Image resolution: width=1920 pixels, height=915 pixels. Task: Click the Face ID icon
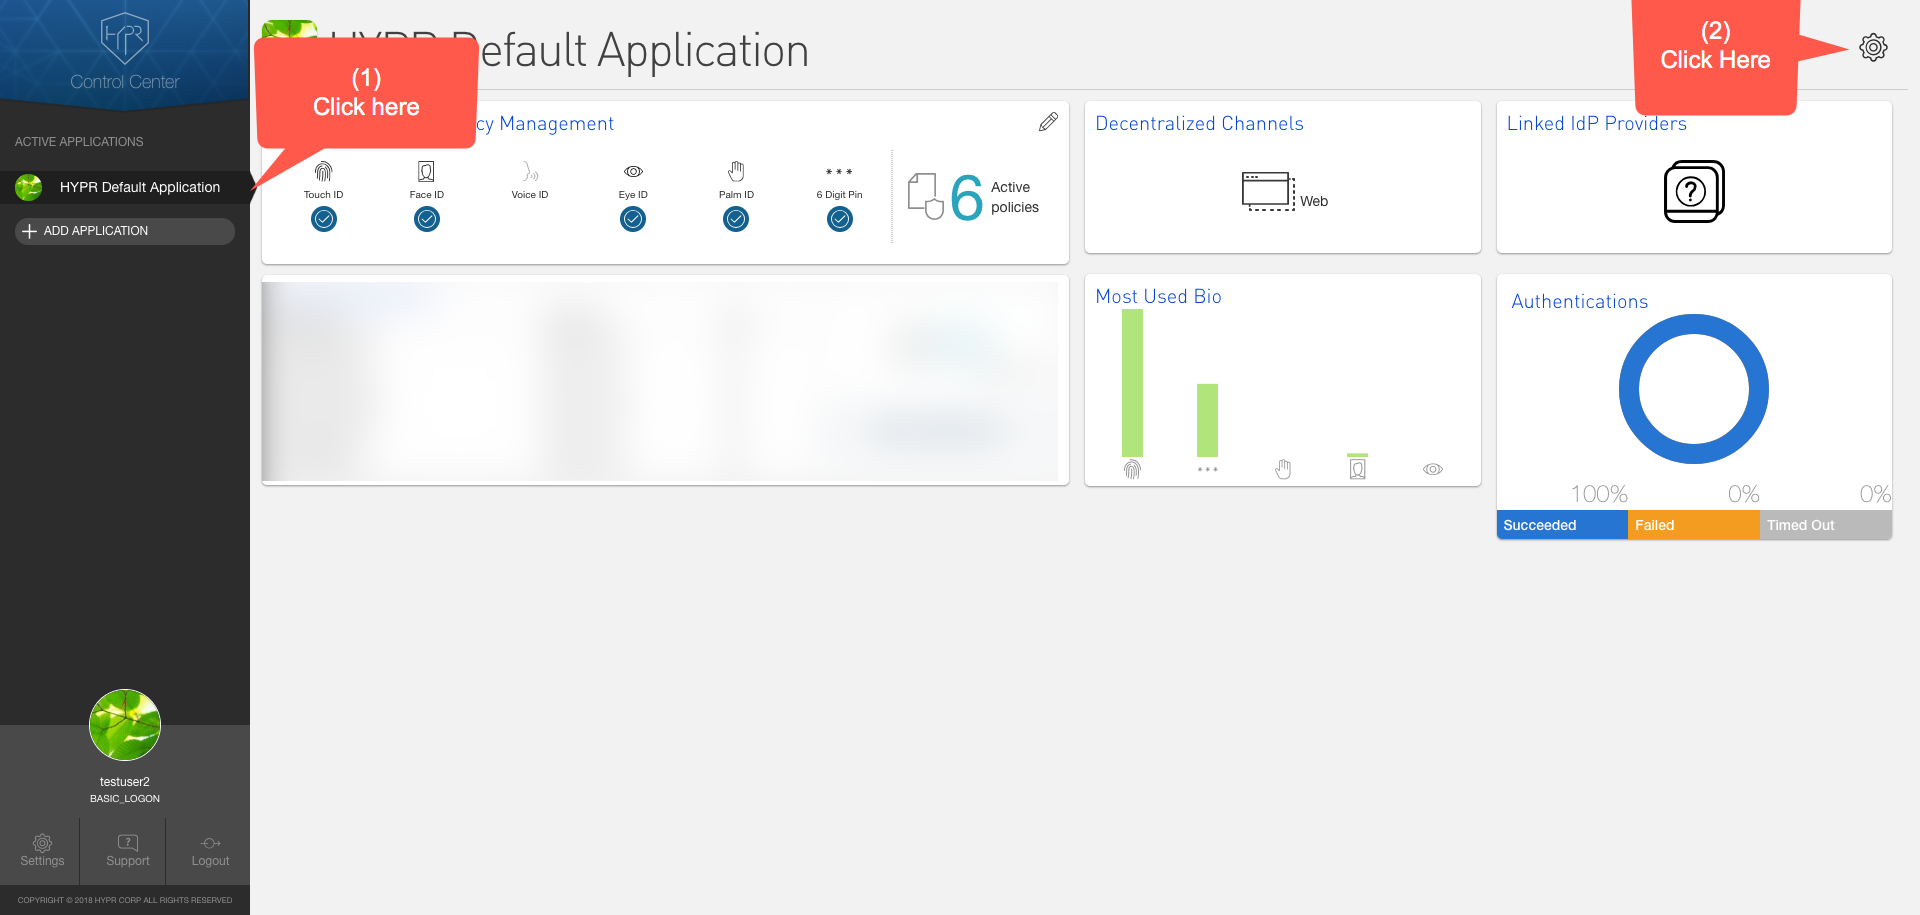(x=426, y=171)
